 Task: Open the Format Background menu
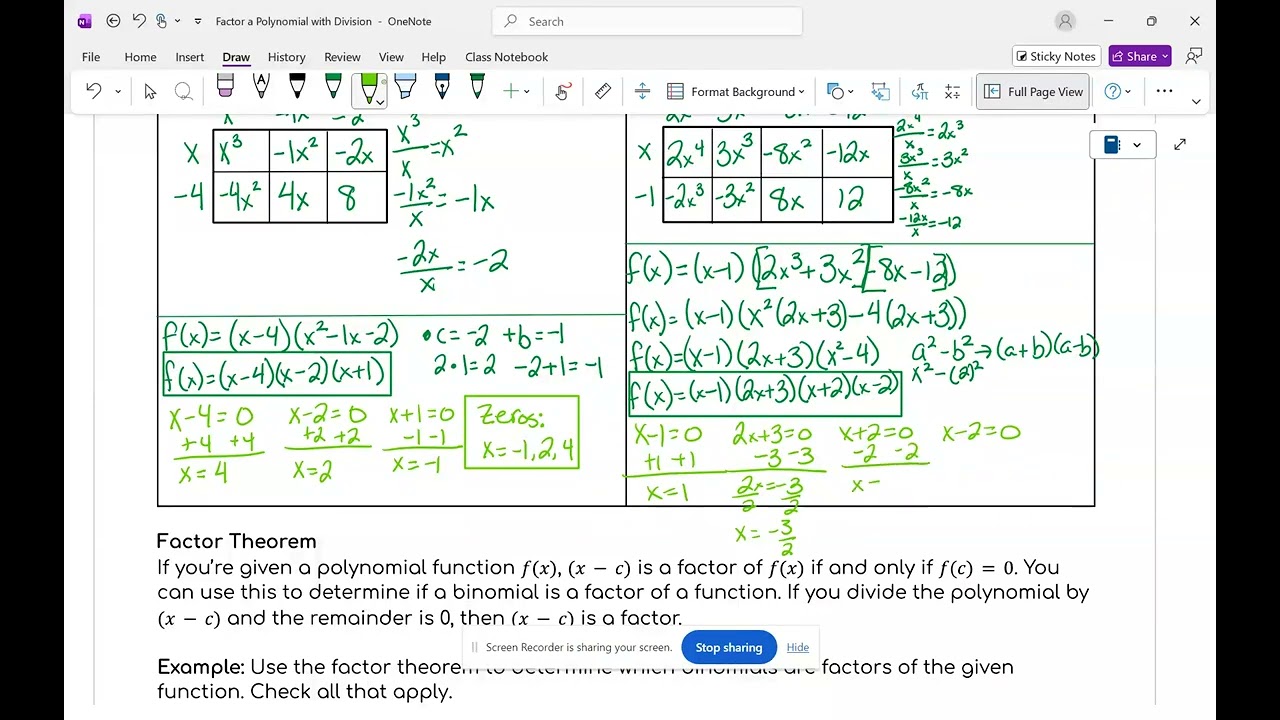tap(736, 91)
